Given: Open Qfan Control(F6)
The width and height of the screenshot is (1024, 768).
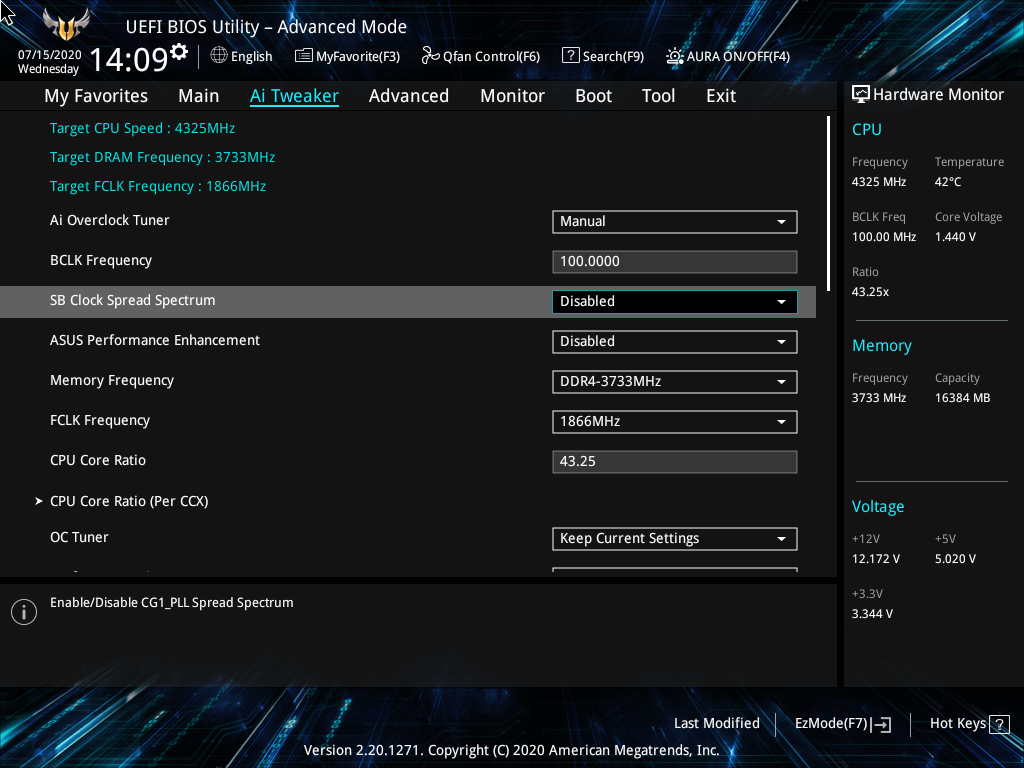Looking at the screenshot, I should (481, 56).
